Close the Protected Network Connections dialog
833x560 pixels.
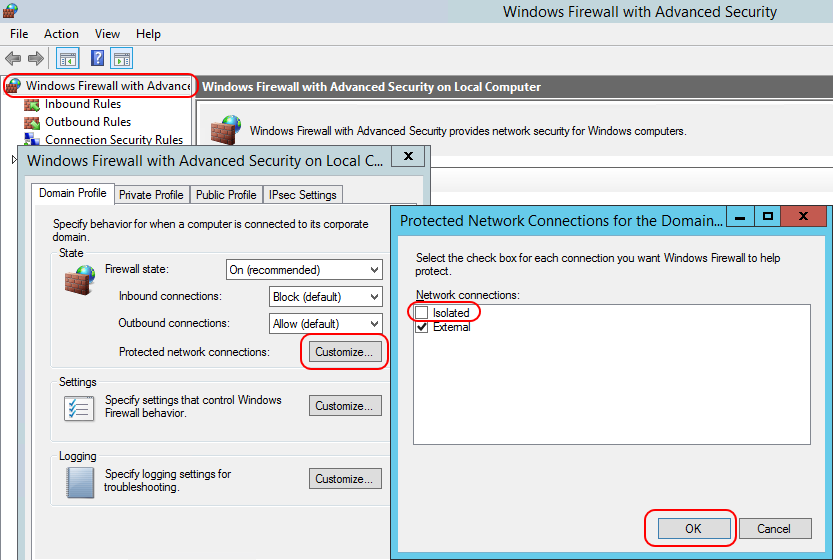[x=804, y=216]
